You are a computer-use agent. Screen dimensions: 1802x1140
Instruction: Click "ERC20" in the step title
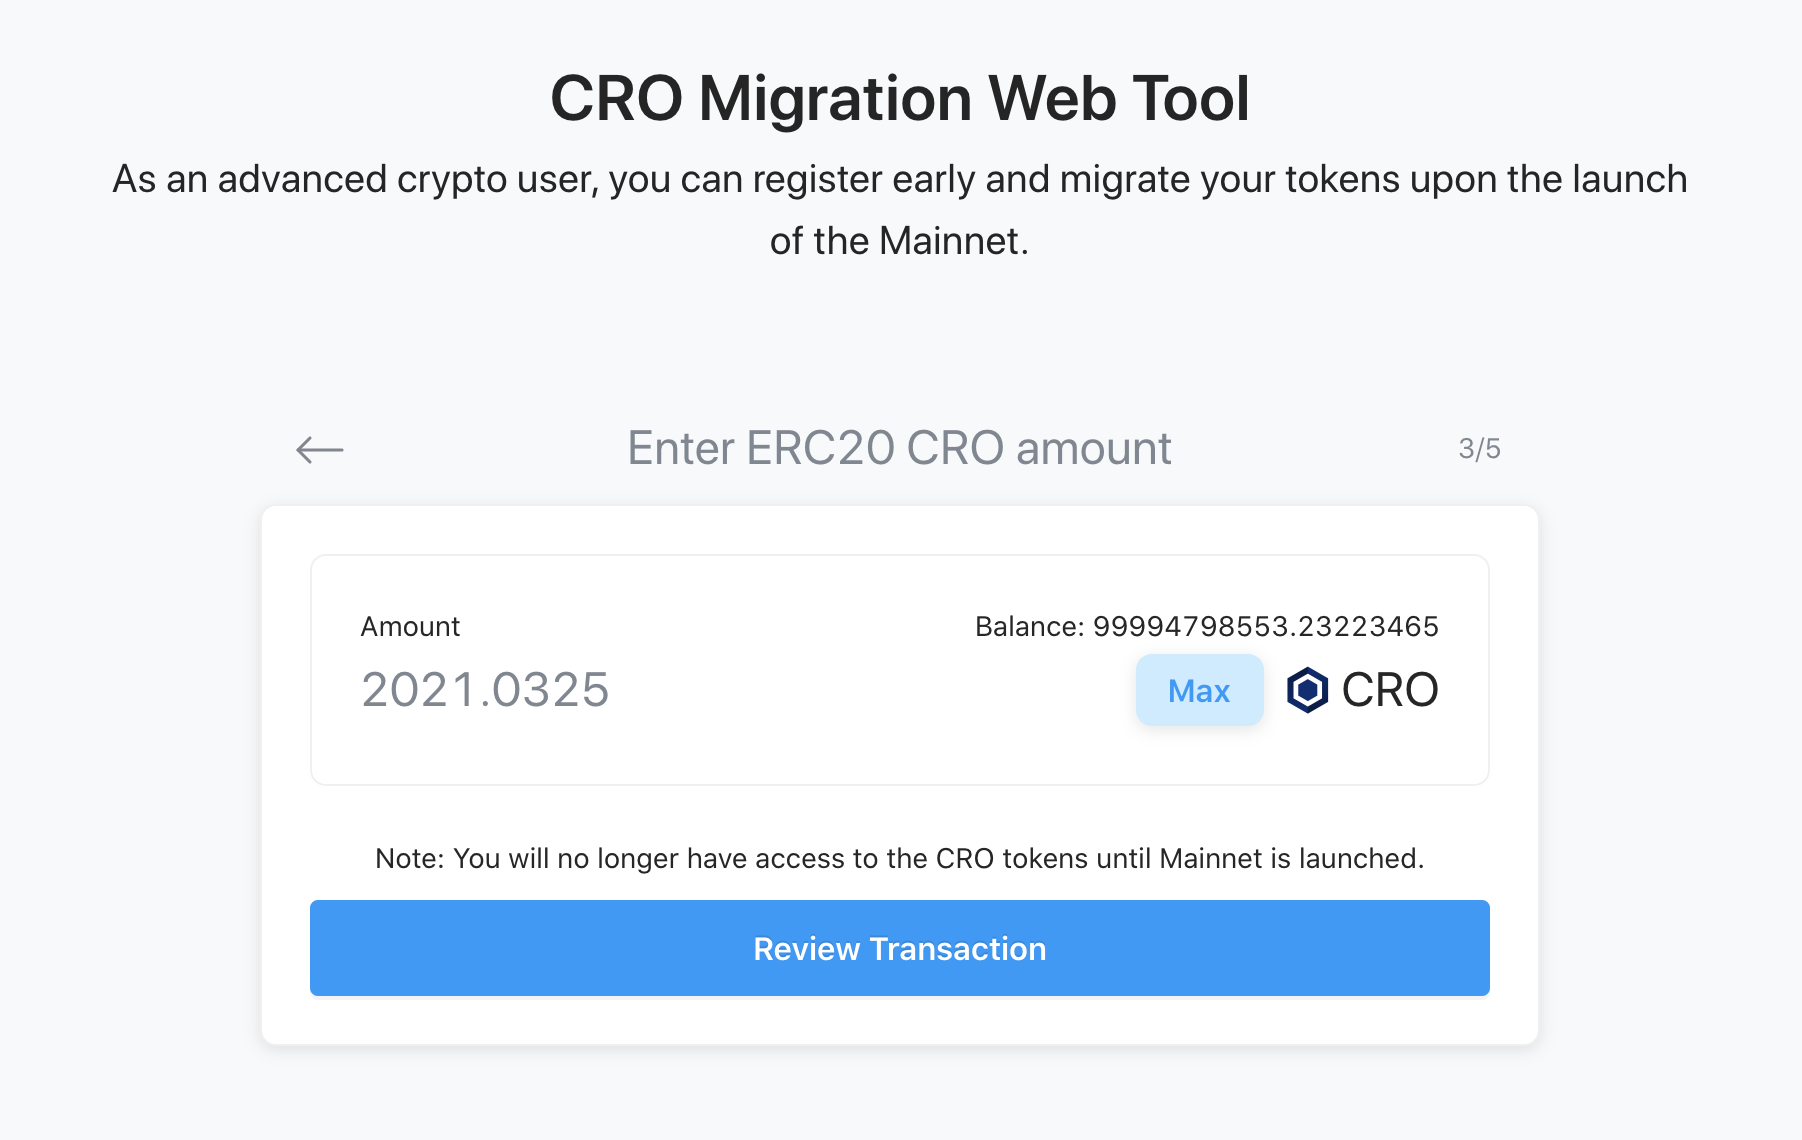coord(820,448)
